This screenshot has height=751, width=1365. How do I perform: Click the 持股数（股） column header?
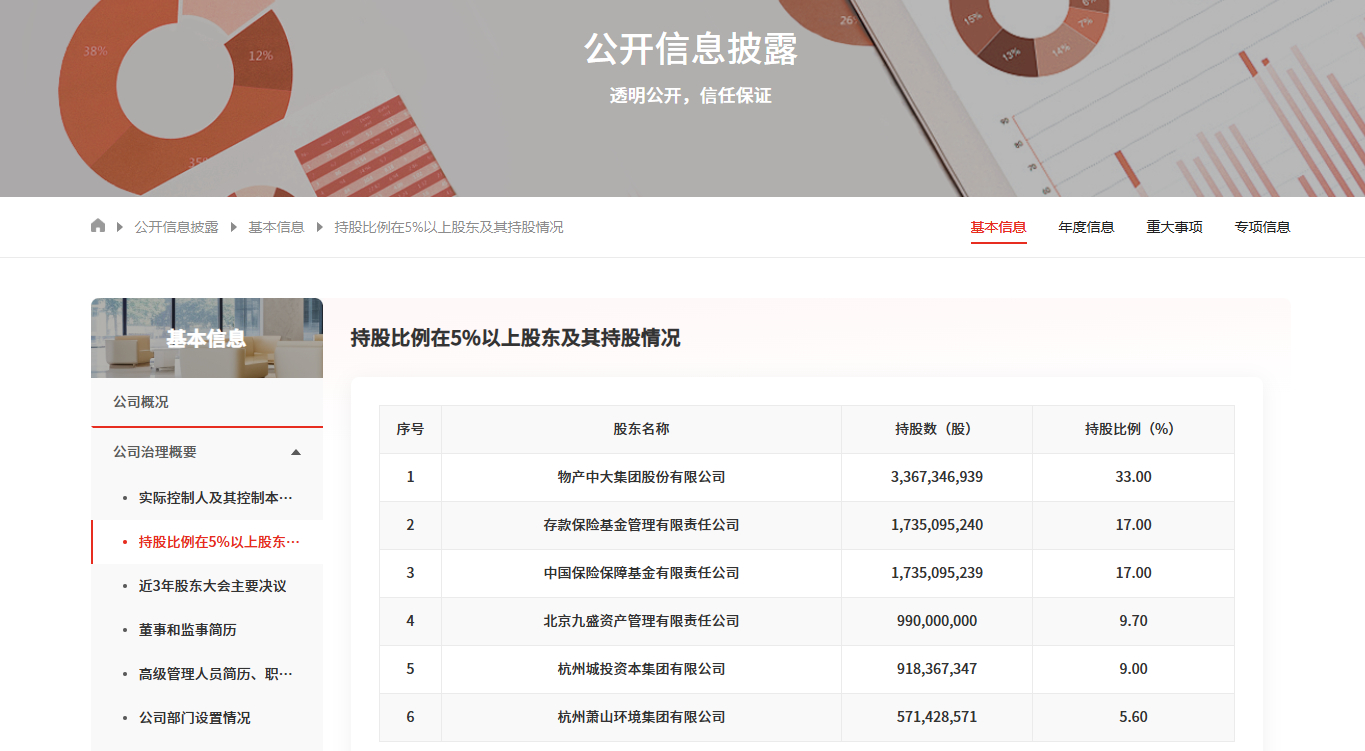(937, 429)
